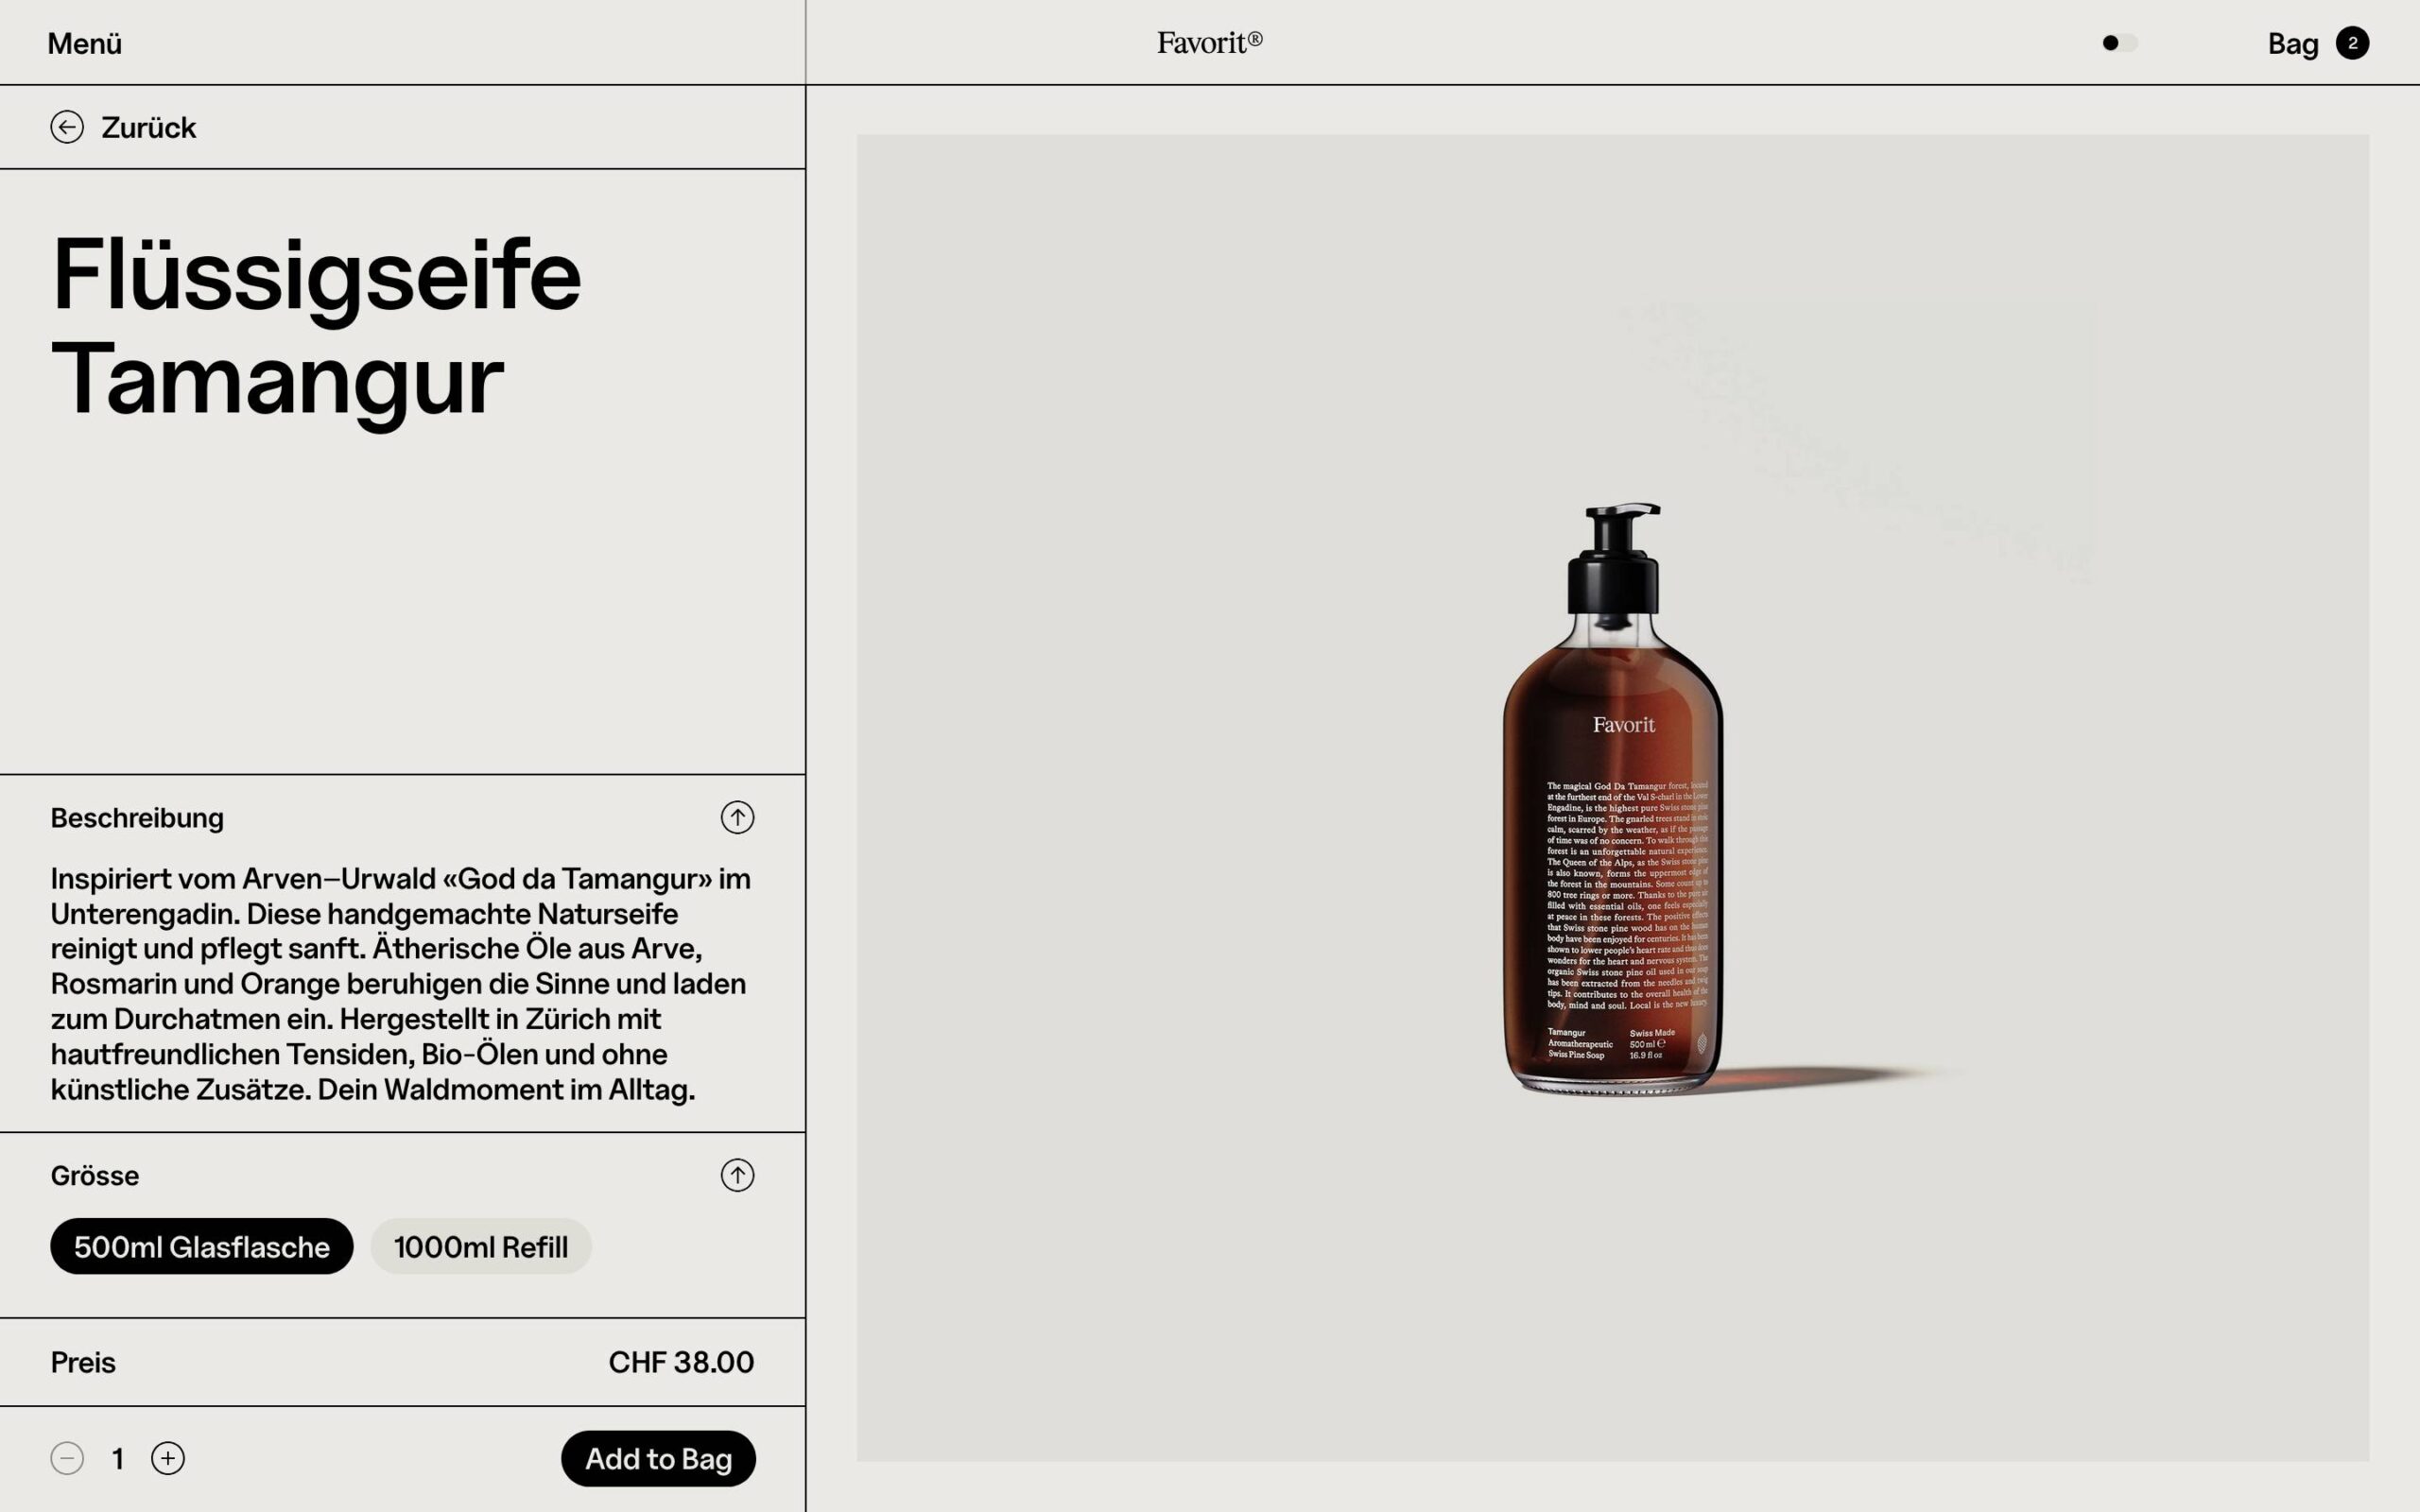
Task: Click the back arrow circle icon
Action: pos(67,127)
